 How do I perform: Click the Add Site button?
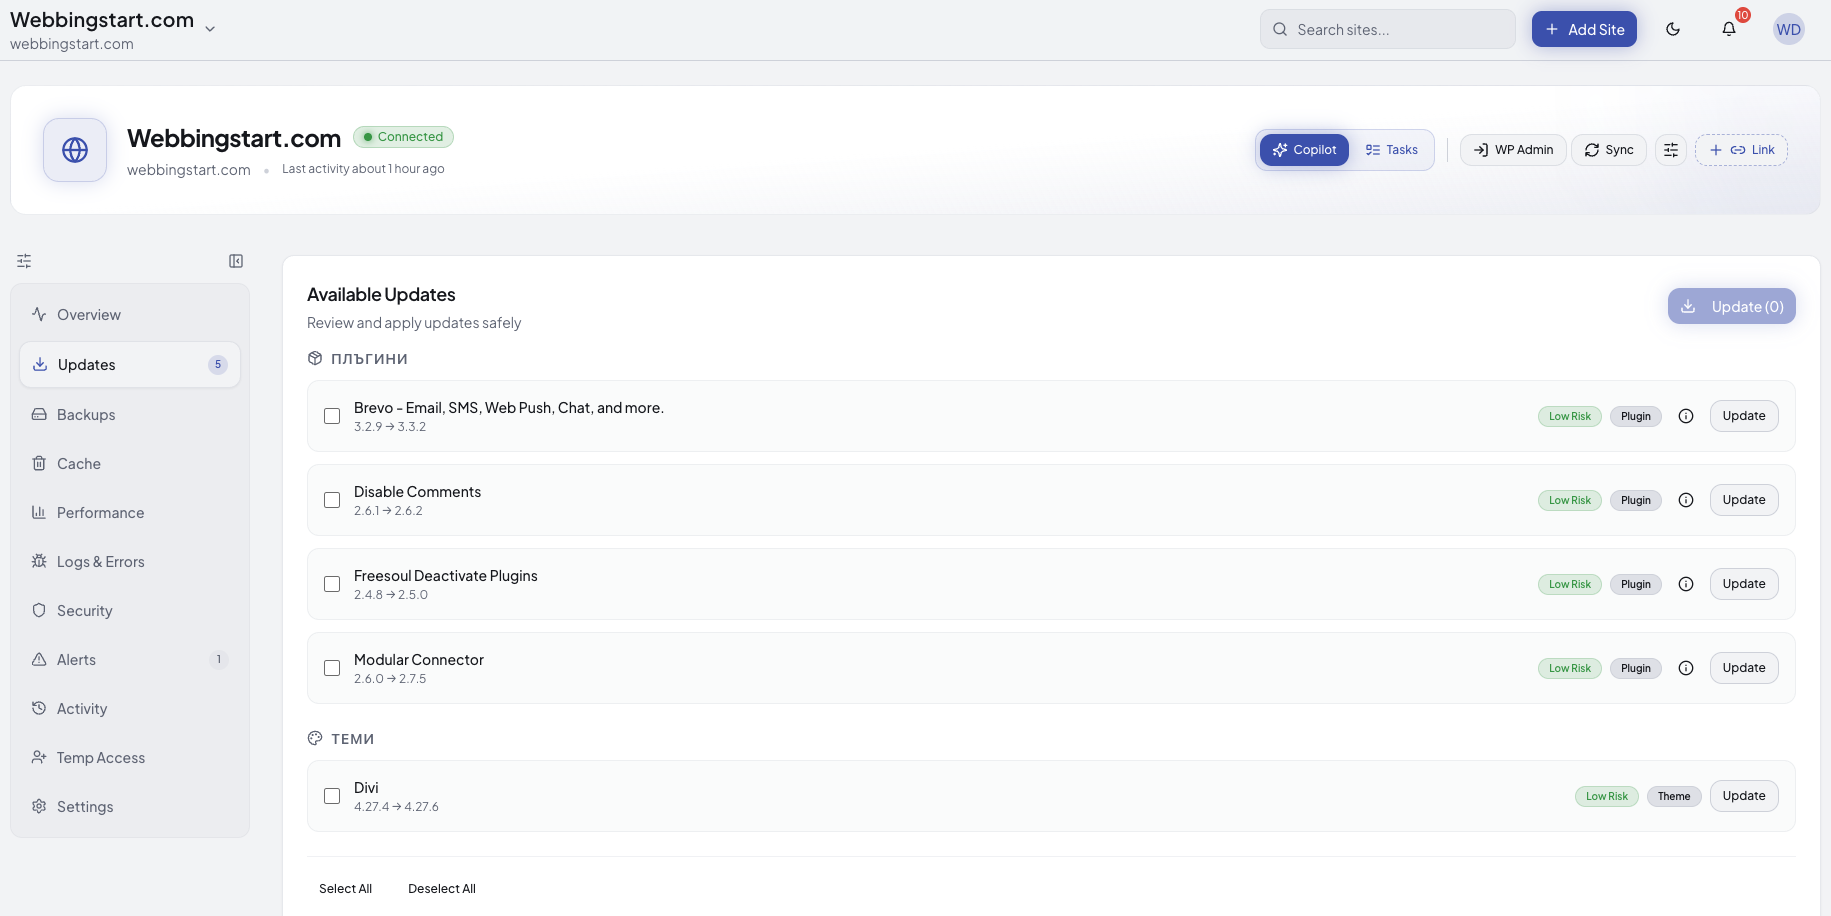(1583, 29)
